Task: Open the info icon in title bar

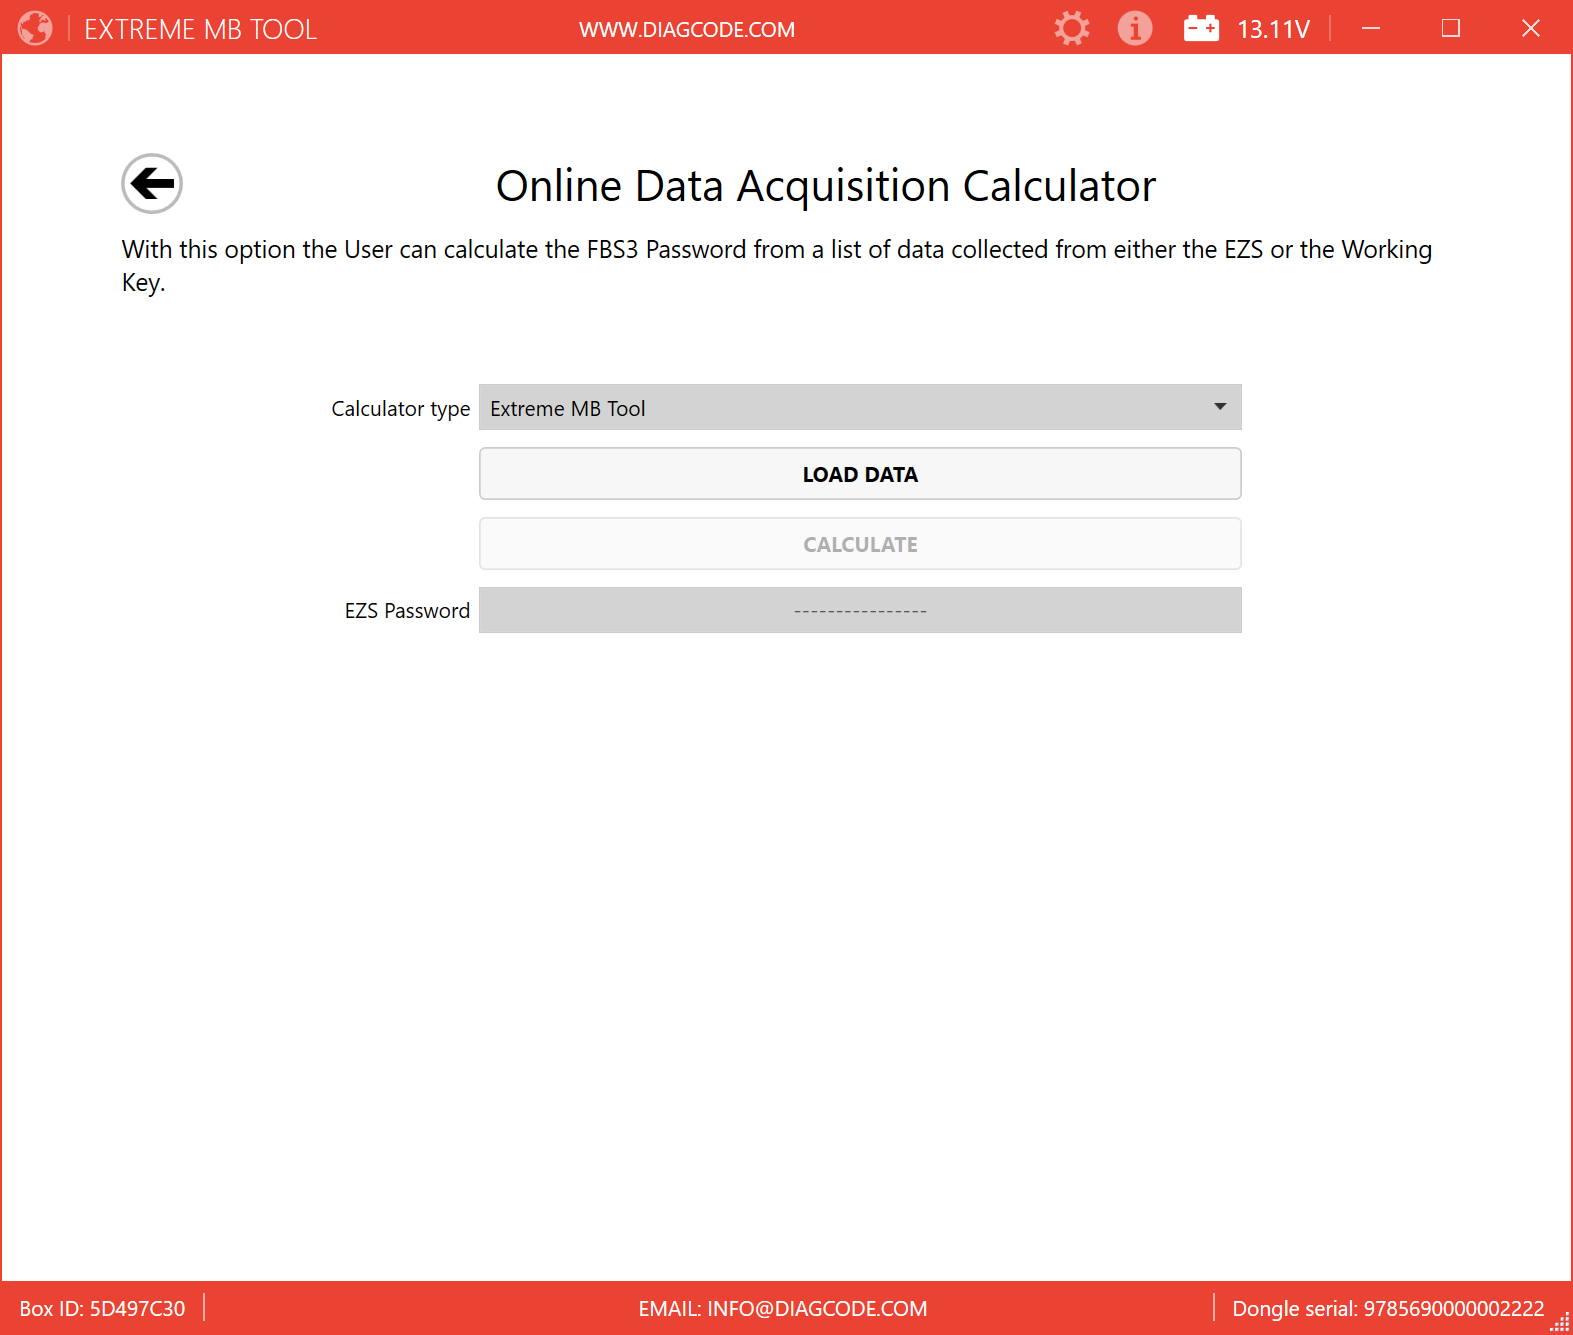Action: point(1135,28)
